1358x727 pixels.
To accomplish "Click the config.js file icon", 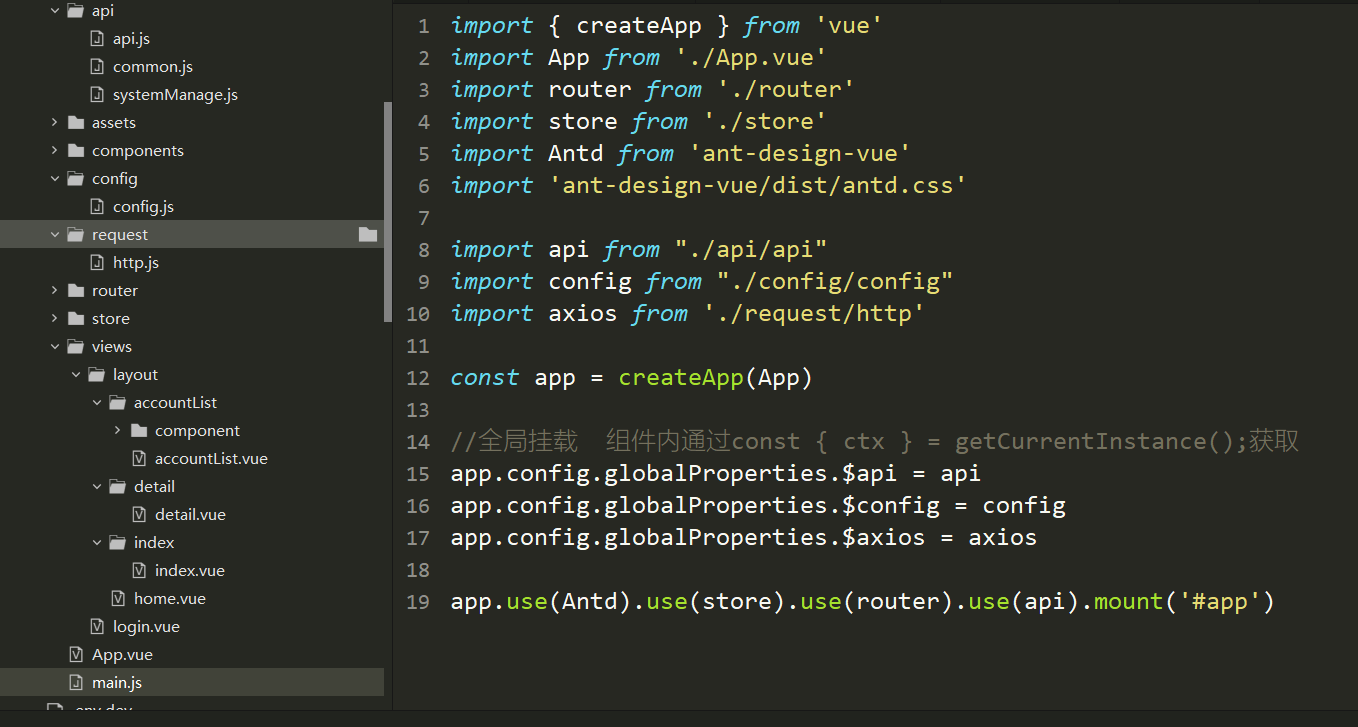I will [97, 207].
